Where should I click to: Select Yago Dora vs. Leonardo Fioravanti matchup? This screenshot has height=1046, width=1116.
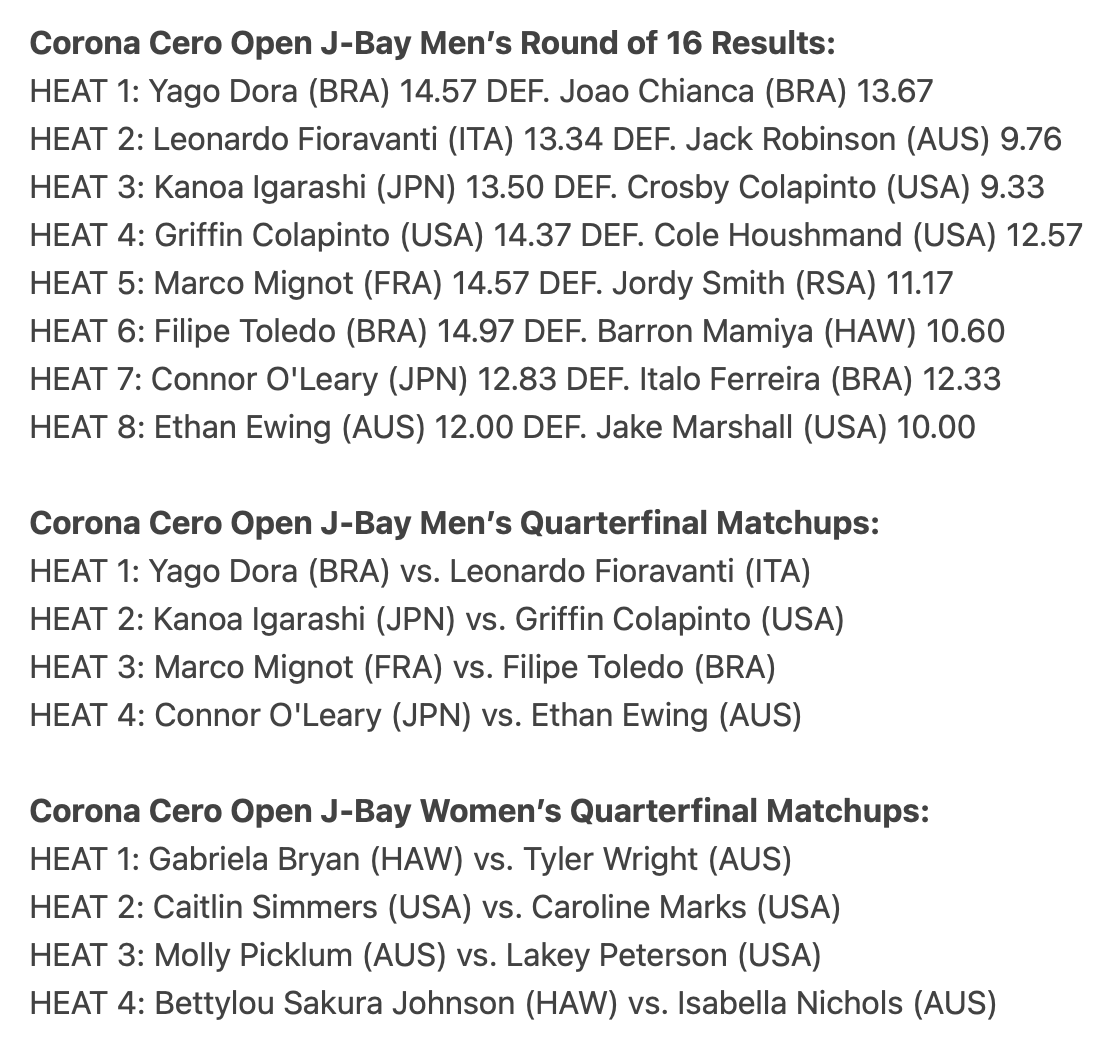pyautogui.click(x=420, y=571)
